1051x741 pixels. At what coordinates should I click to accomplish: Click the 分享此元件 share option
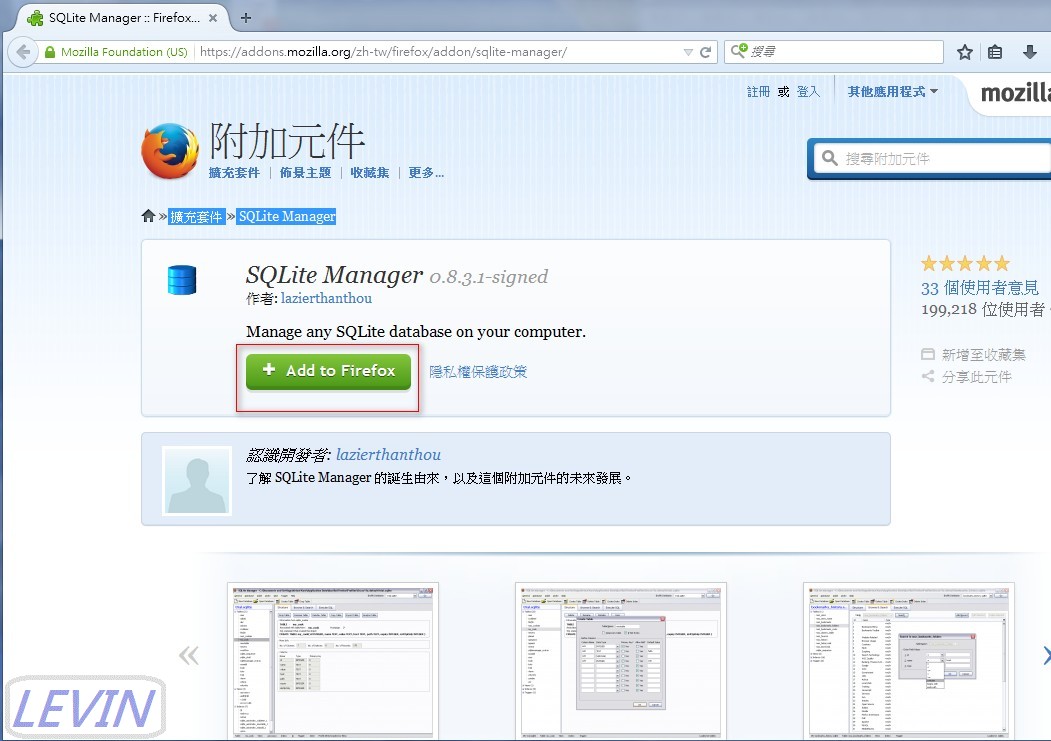click(x=967, y=377)
